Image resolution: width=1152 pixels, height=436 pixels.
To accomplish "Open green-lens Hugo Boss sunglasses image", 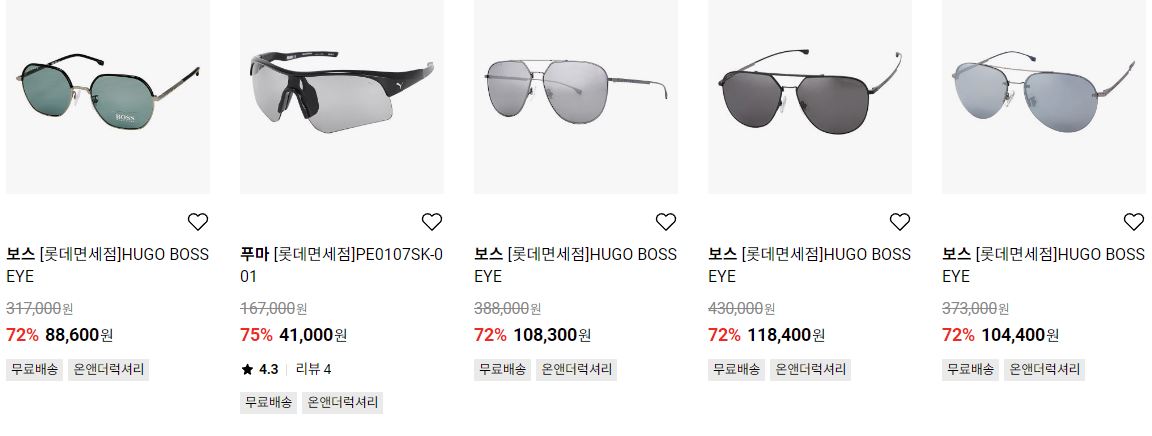I will [x=108, y=96].
